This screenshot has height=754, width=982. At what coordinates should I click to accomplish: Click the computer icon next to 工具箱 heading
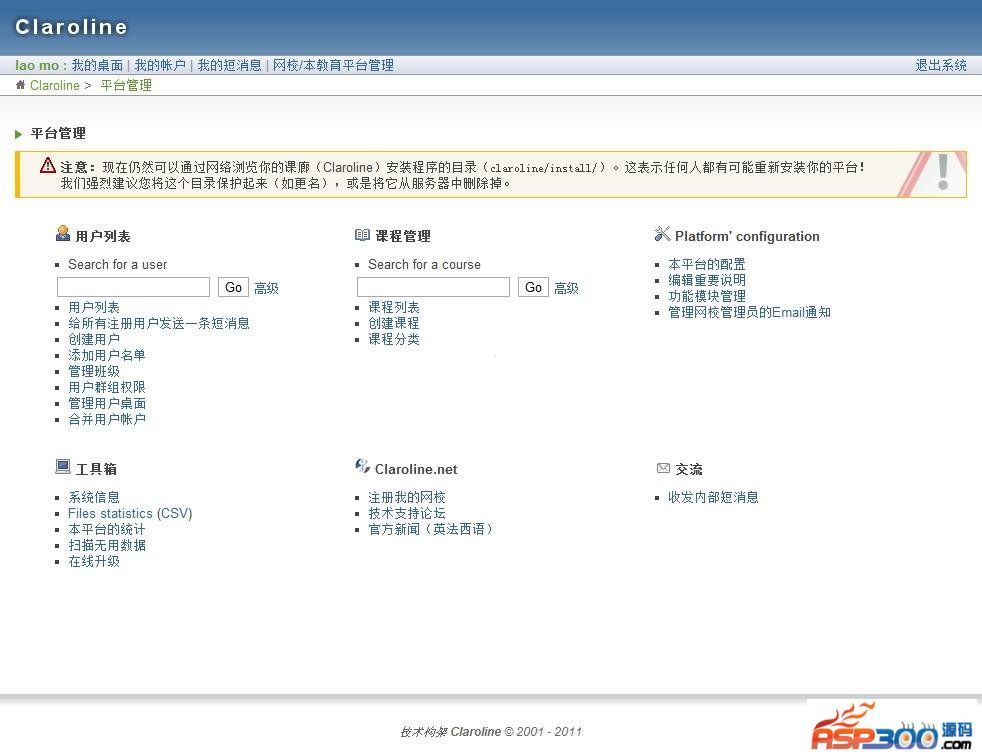pos(63,467)
